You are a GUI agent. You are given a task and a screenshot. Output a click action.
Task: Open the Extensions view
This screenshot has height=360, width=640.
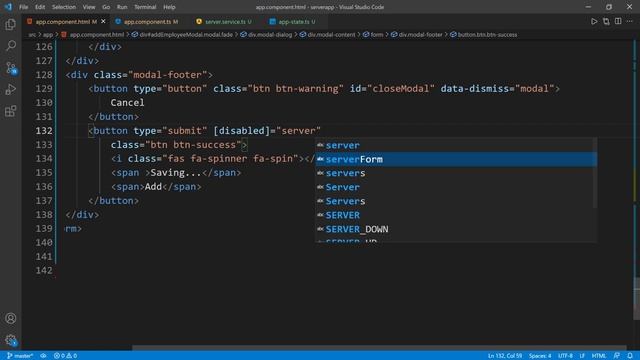coord(11,111)
